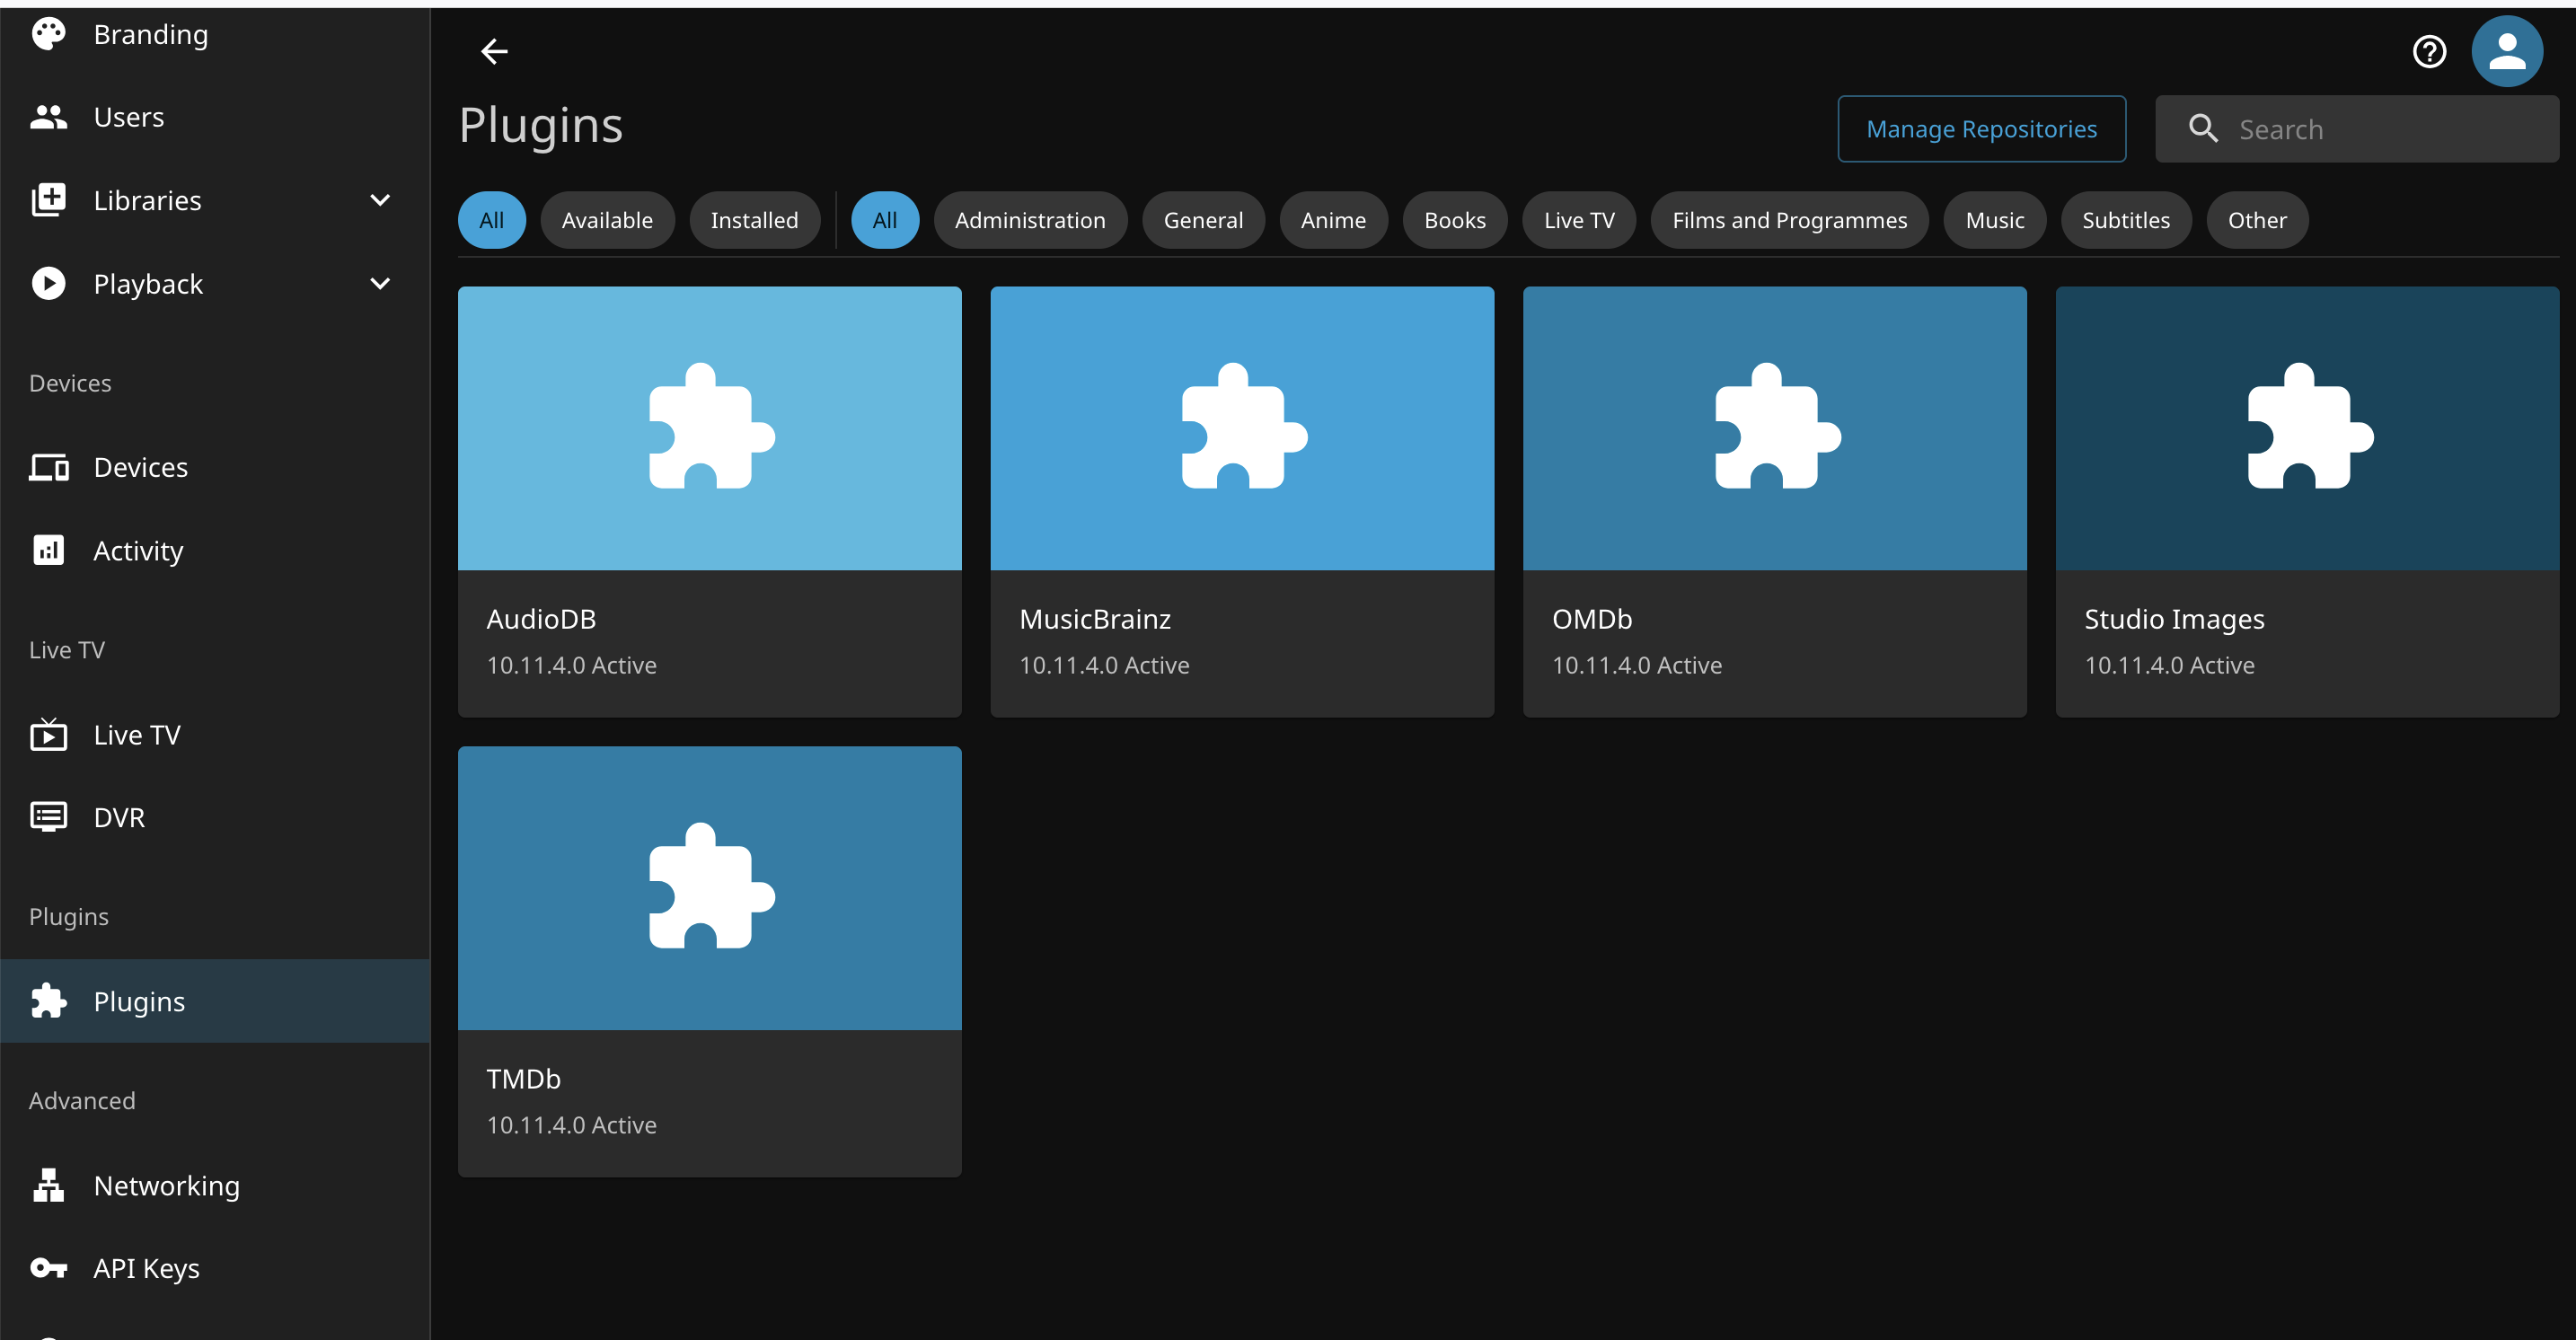
Task: Click the Networking sidebar icon
Action: point(48,1185)
